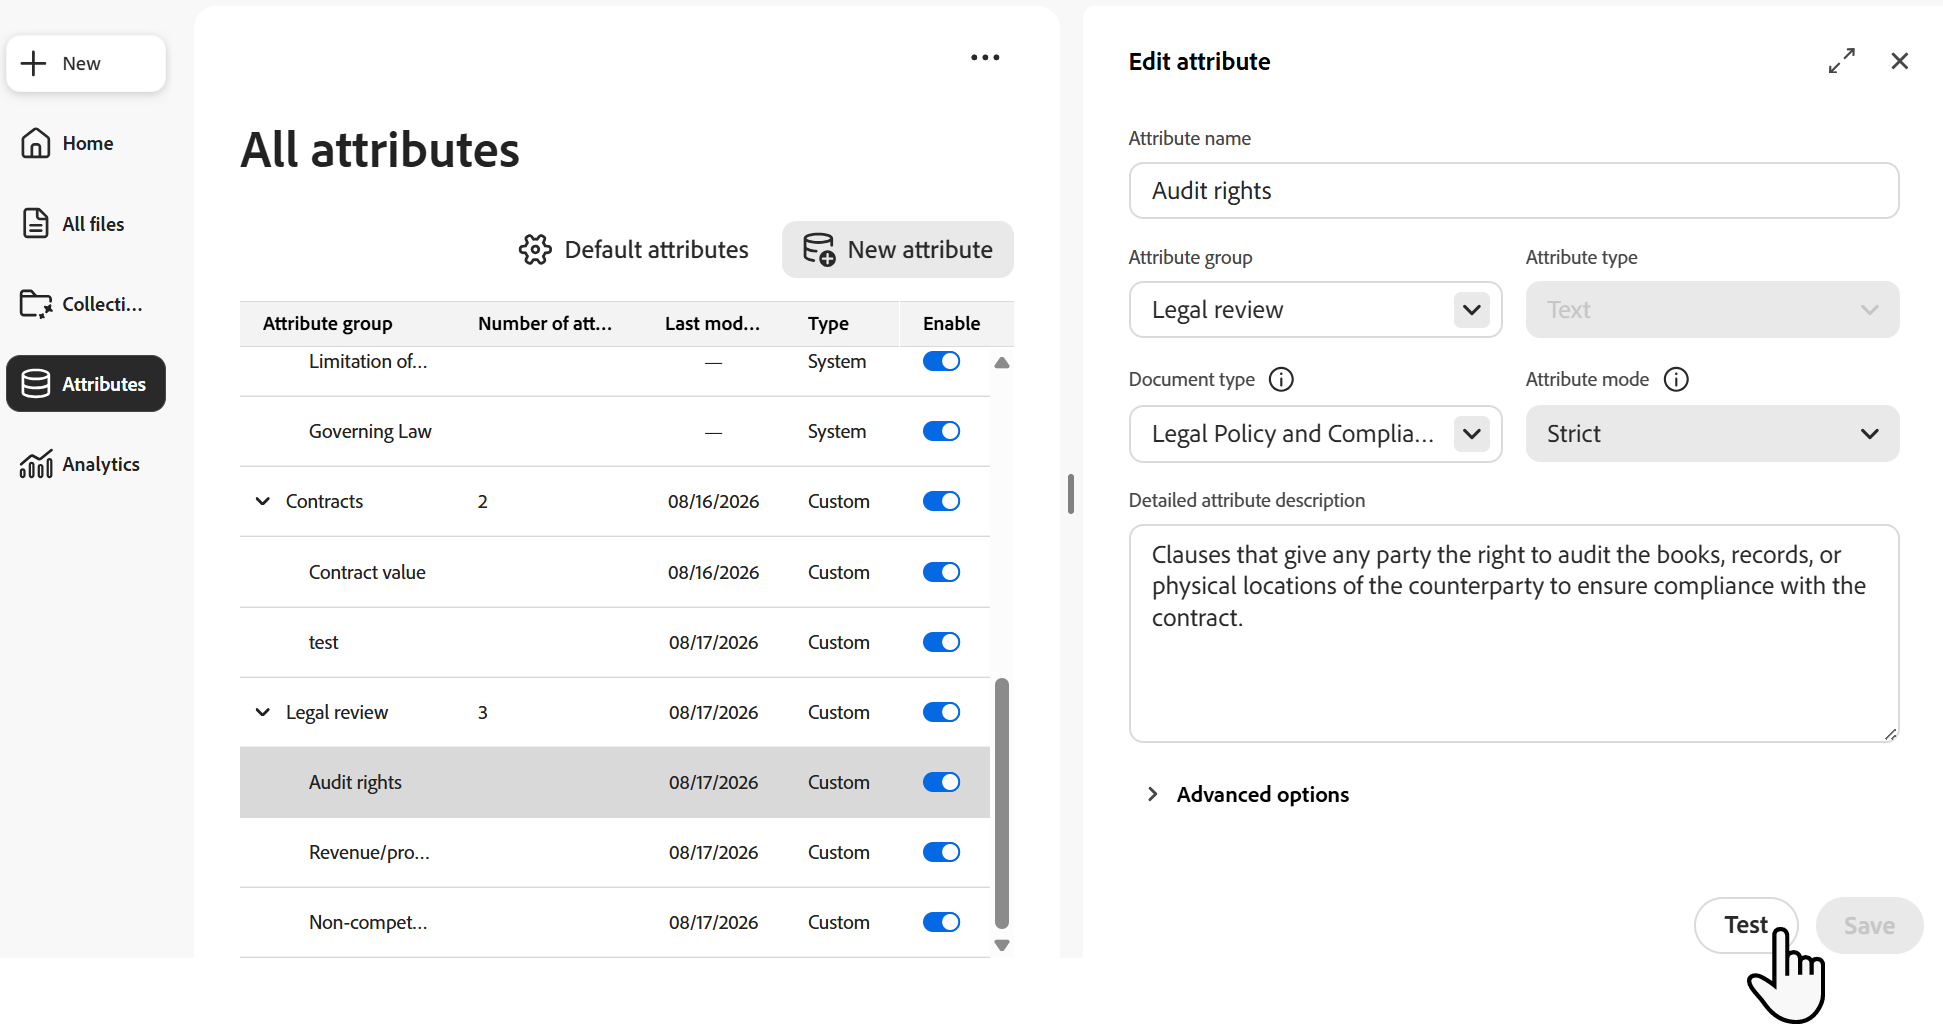Toggle the test attribute enable switch
The height and width of the screenshot is (1024, 1943).
click(941, 642)
